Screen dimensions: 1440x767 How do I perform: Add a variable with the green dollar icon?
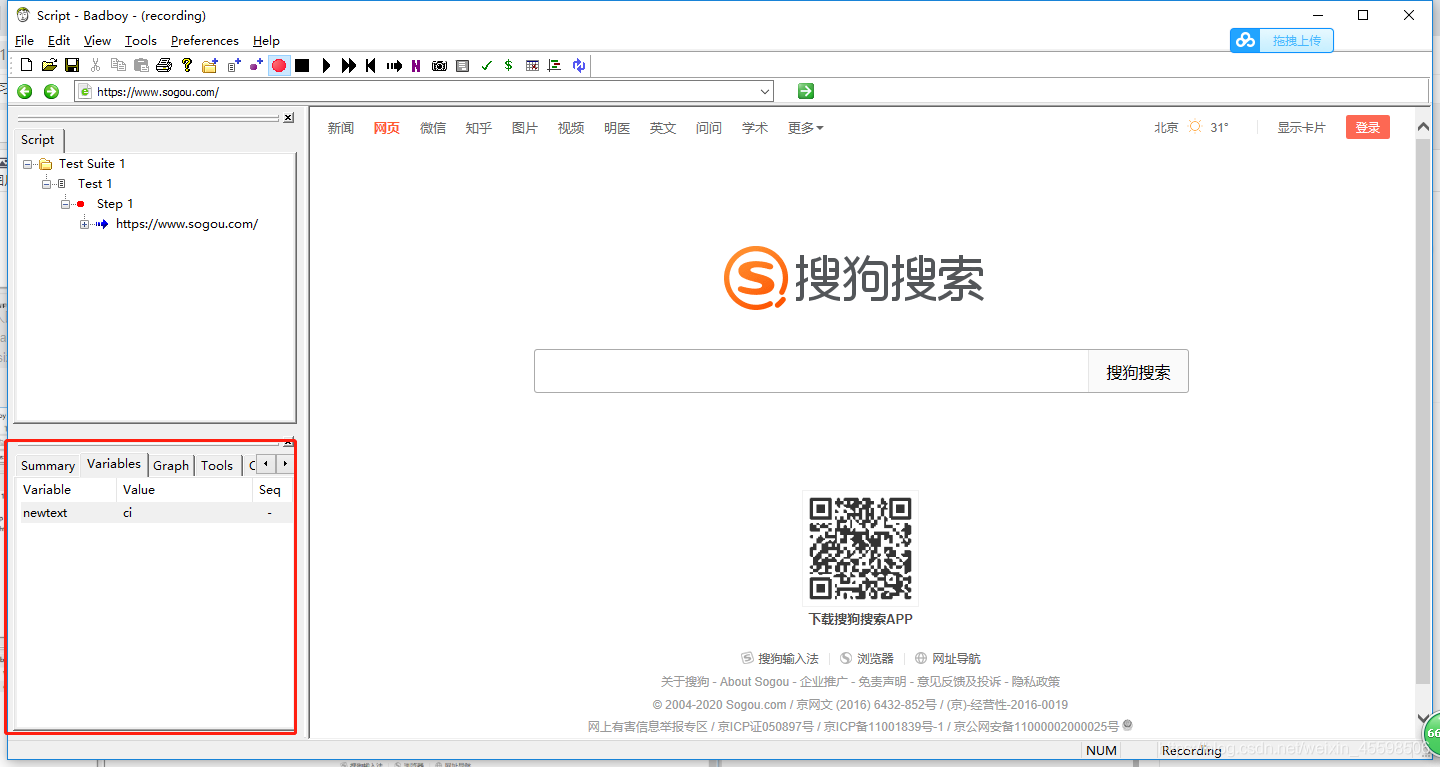pos(508,65)
